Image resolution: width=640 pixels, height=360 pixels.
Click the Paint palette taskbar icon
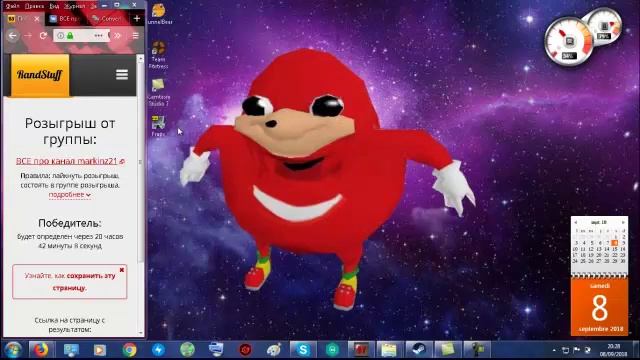274,350
